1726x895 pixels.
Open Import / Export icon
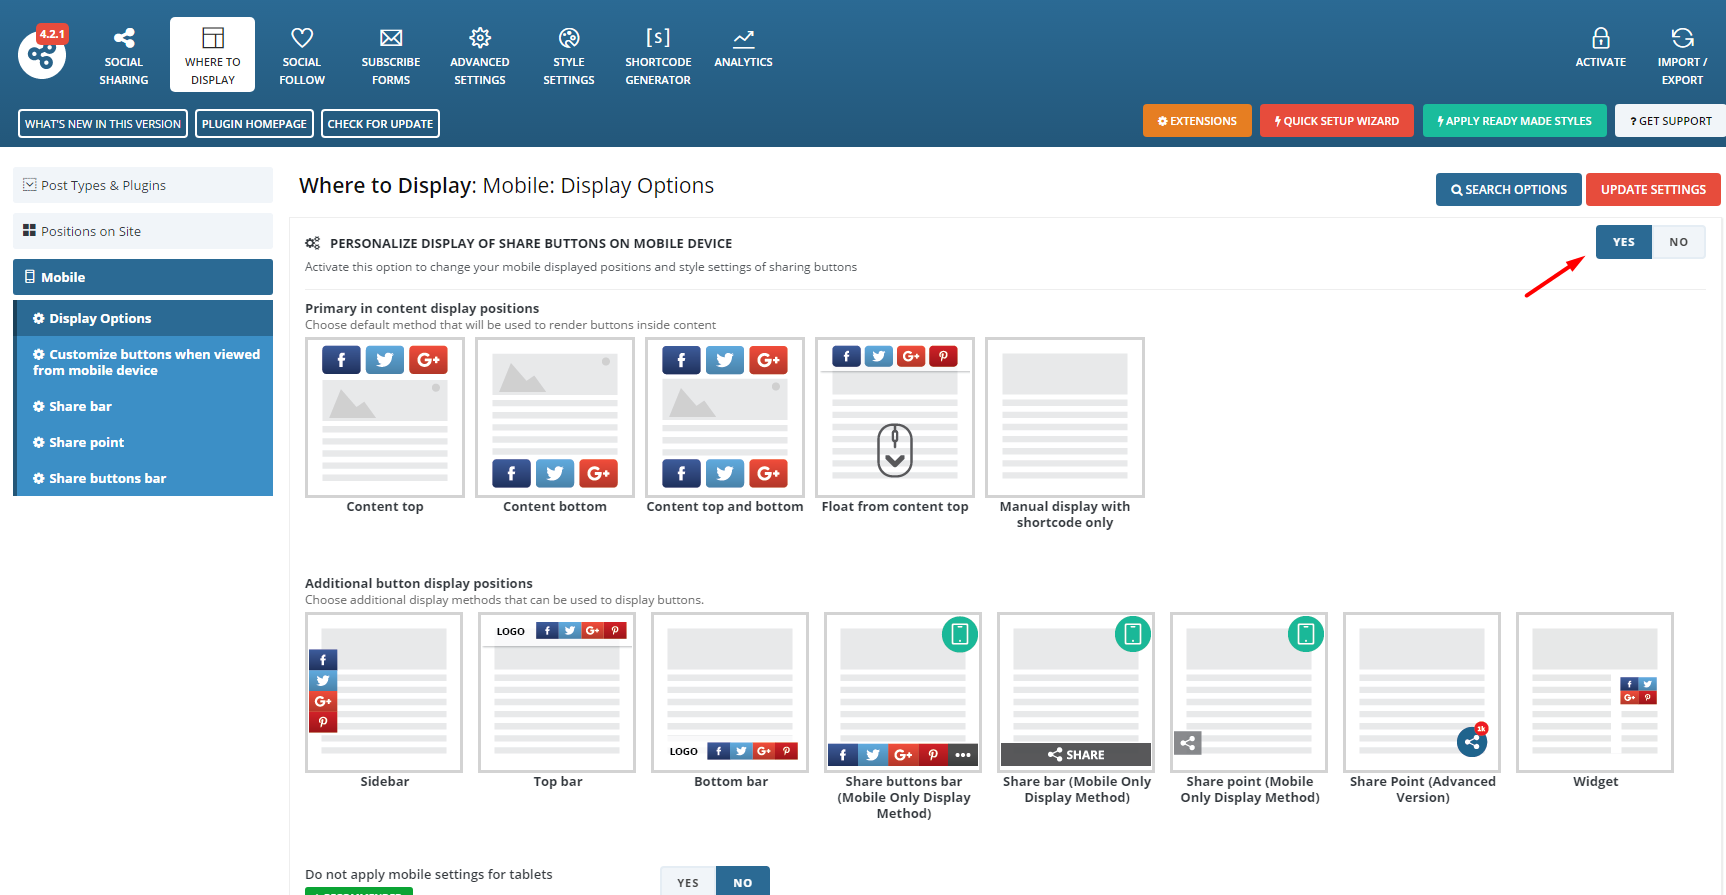[x=1682, y=40]
